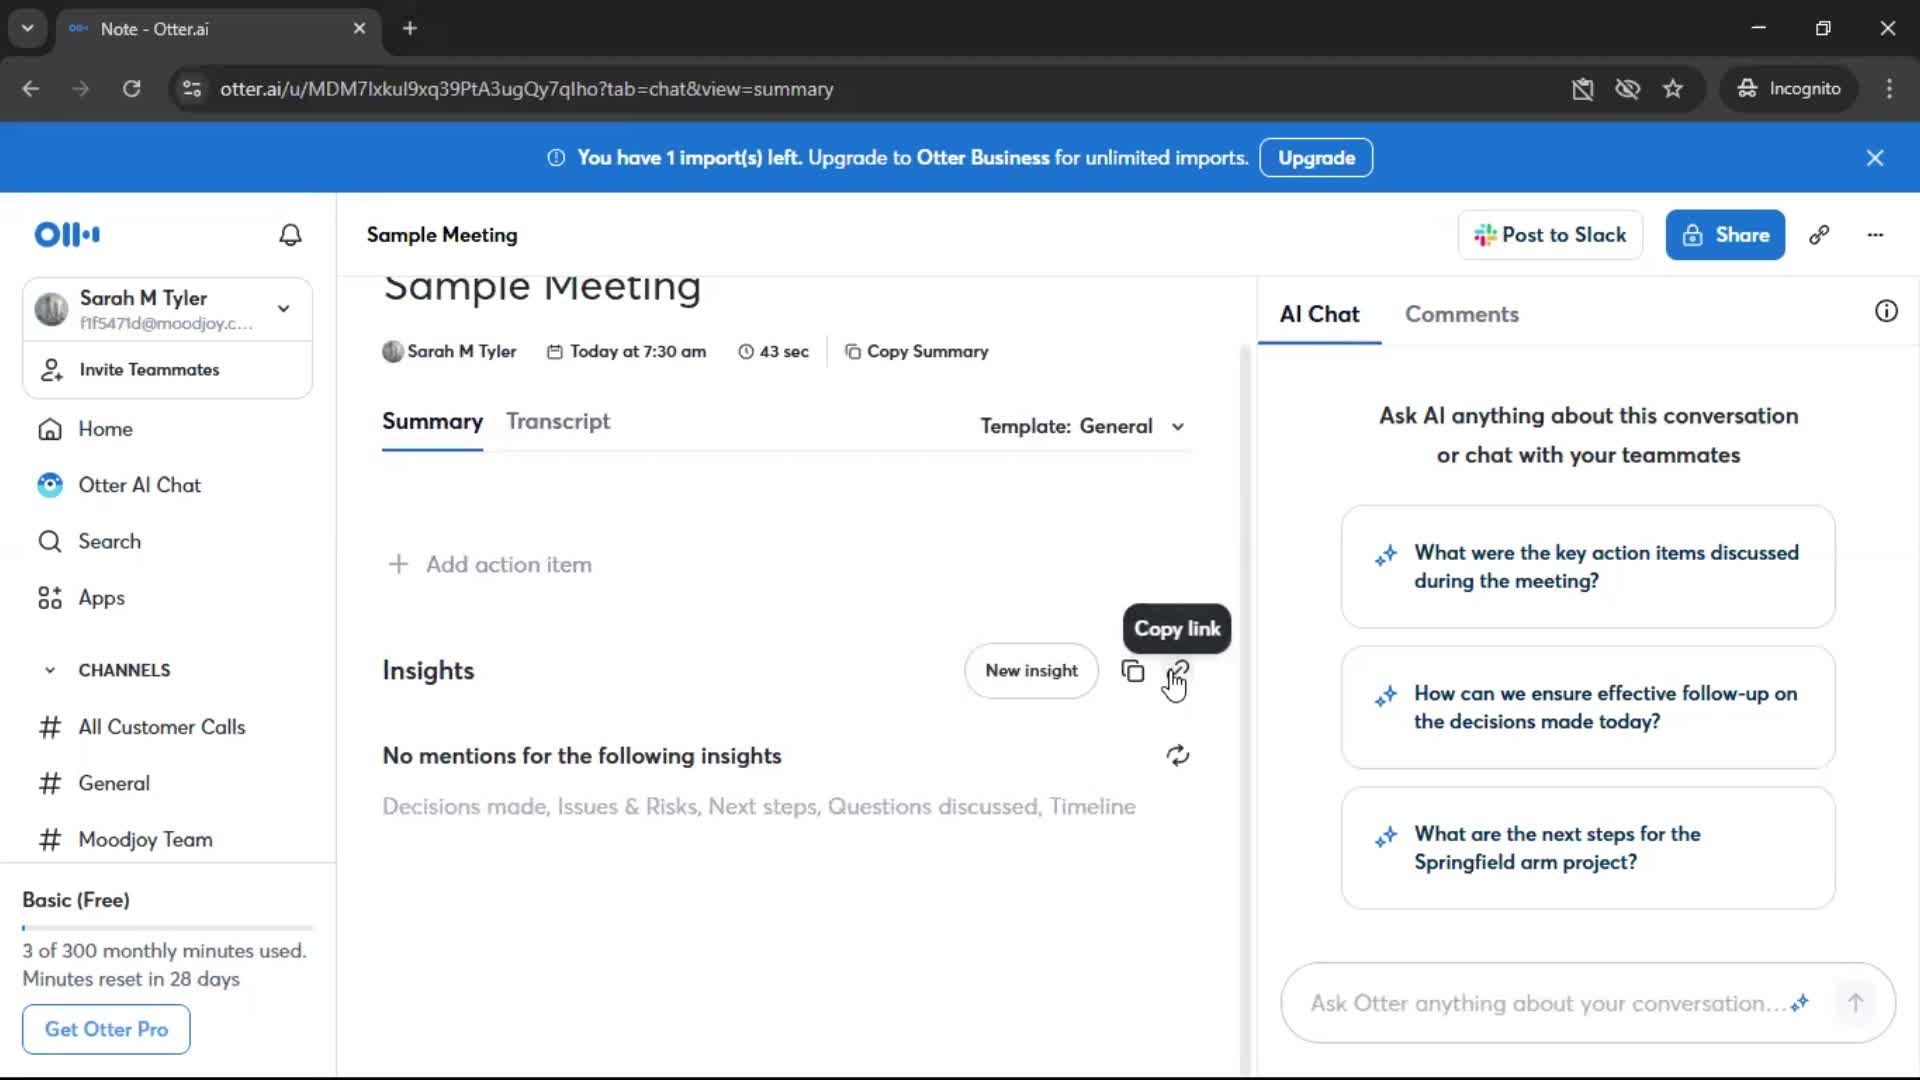Select the Comments tab
The height and width of the screenshot is (1080, 1920).
[x=1461, y=314]
